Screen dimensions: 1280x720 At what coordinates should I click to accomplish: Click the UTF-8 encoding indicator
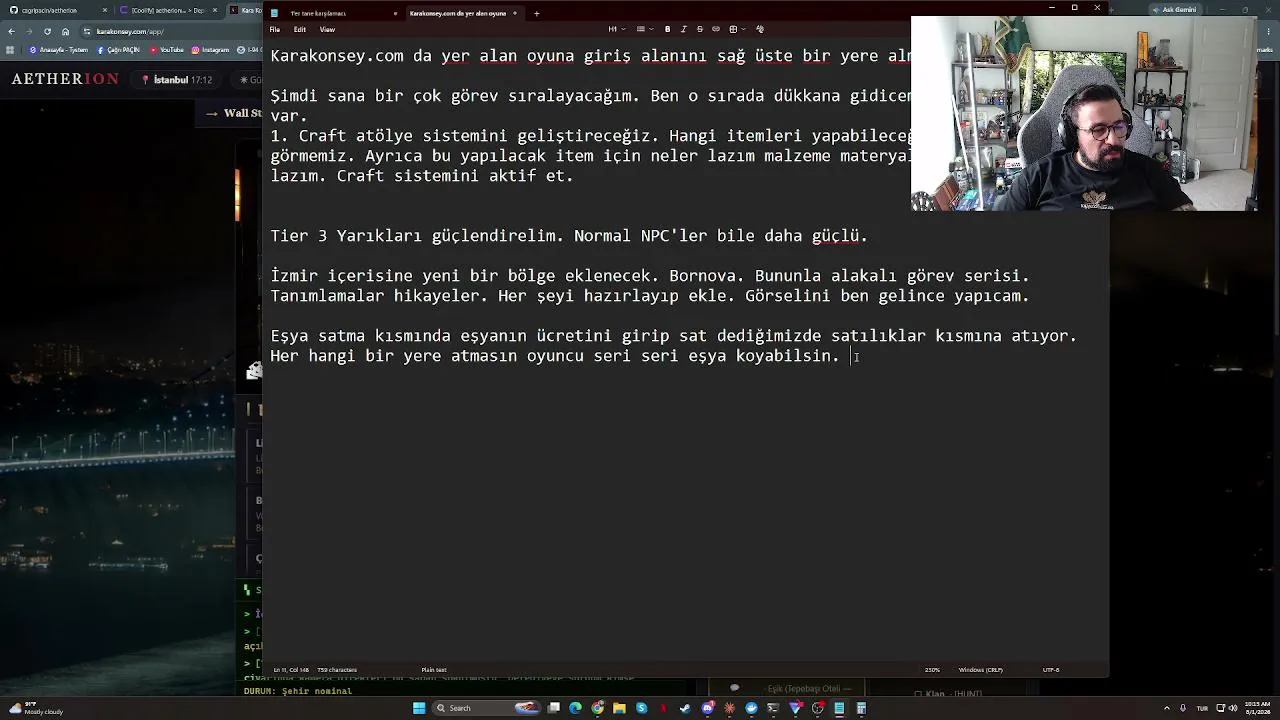pyautogui.click(x=1051, y=670)
